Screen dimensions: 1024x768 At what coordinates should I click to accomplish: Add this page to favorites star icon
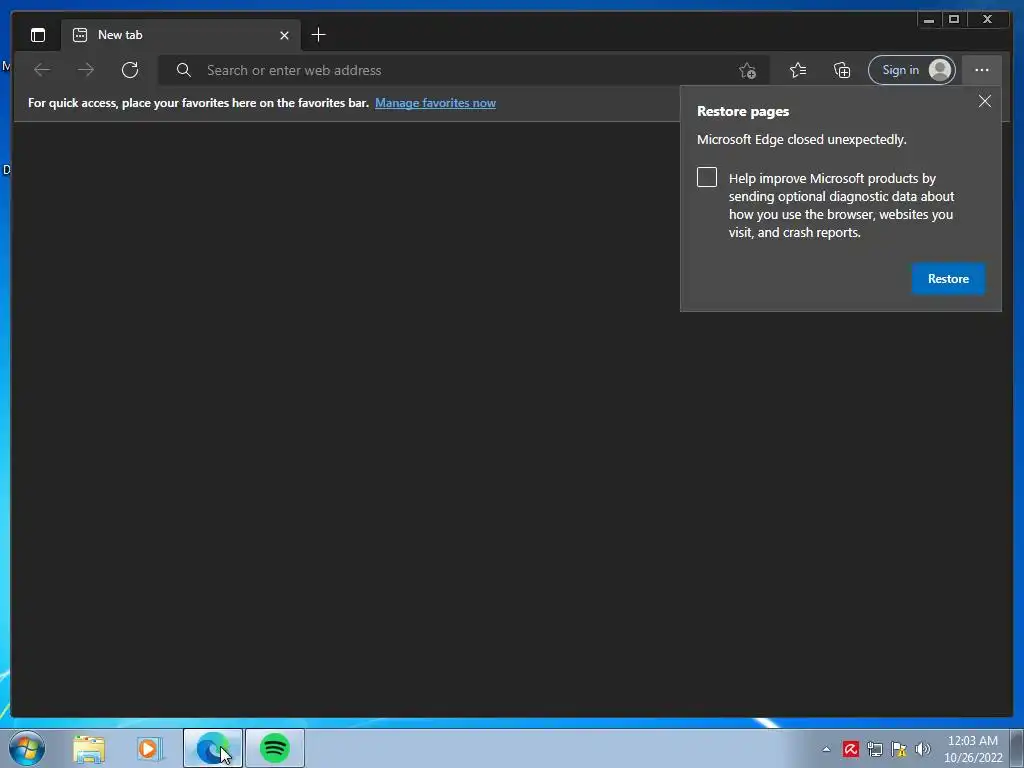(748, 70)
